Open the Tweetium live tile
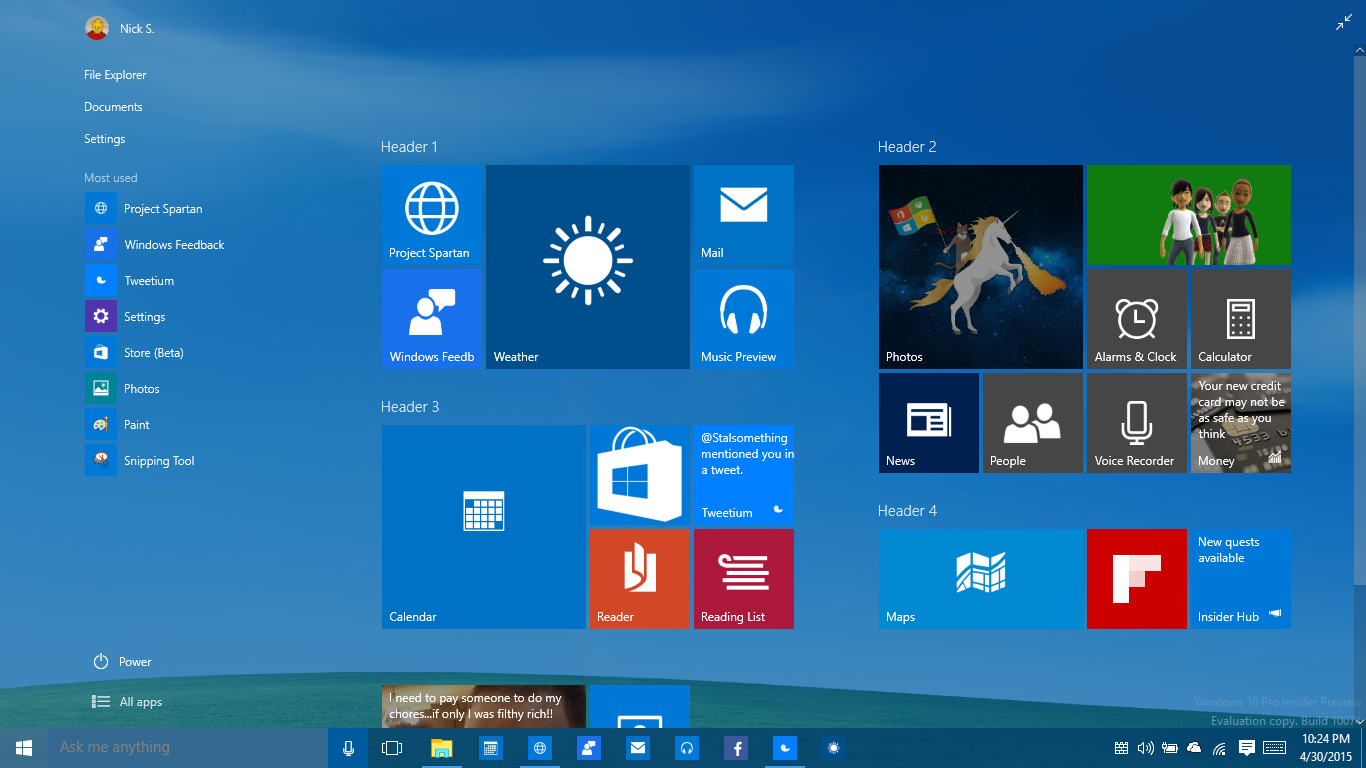 (x=744, y=475)
